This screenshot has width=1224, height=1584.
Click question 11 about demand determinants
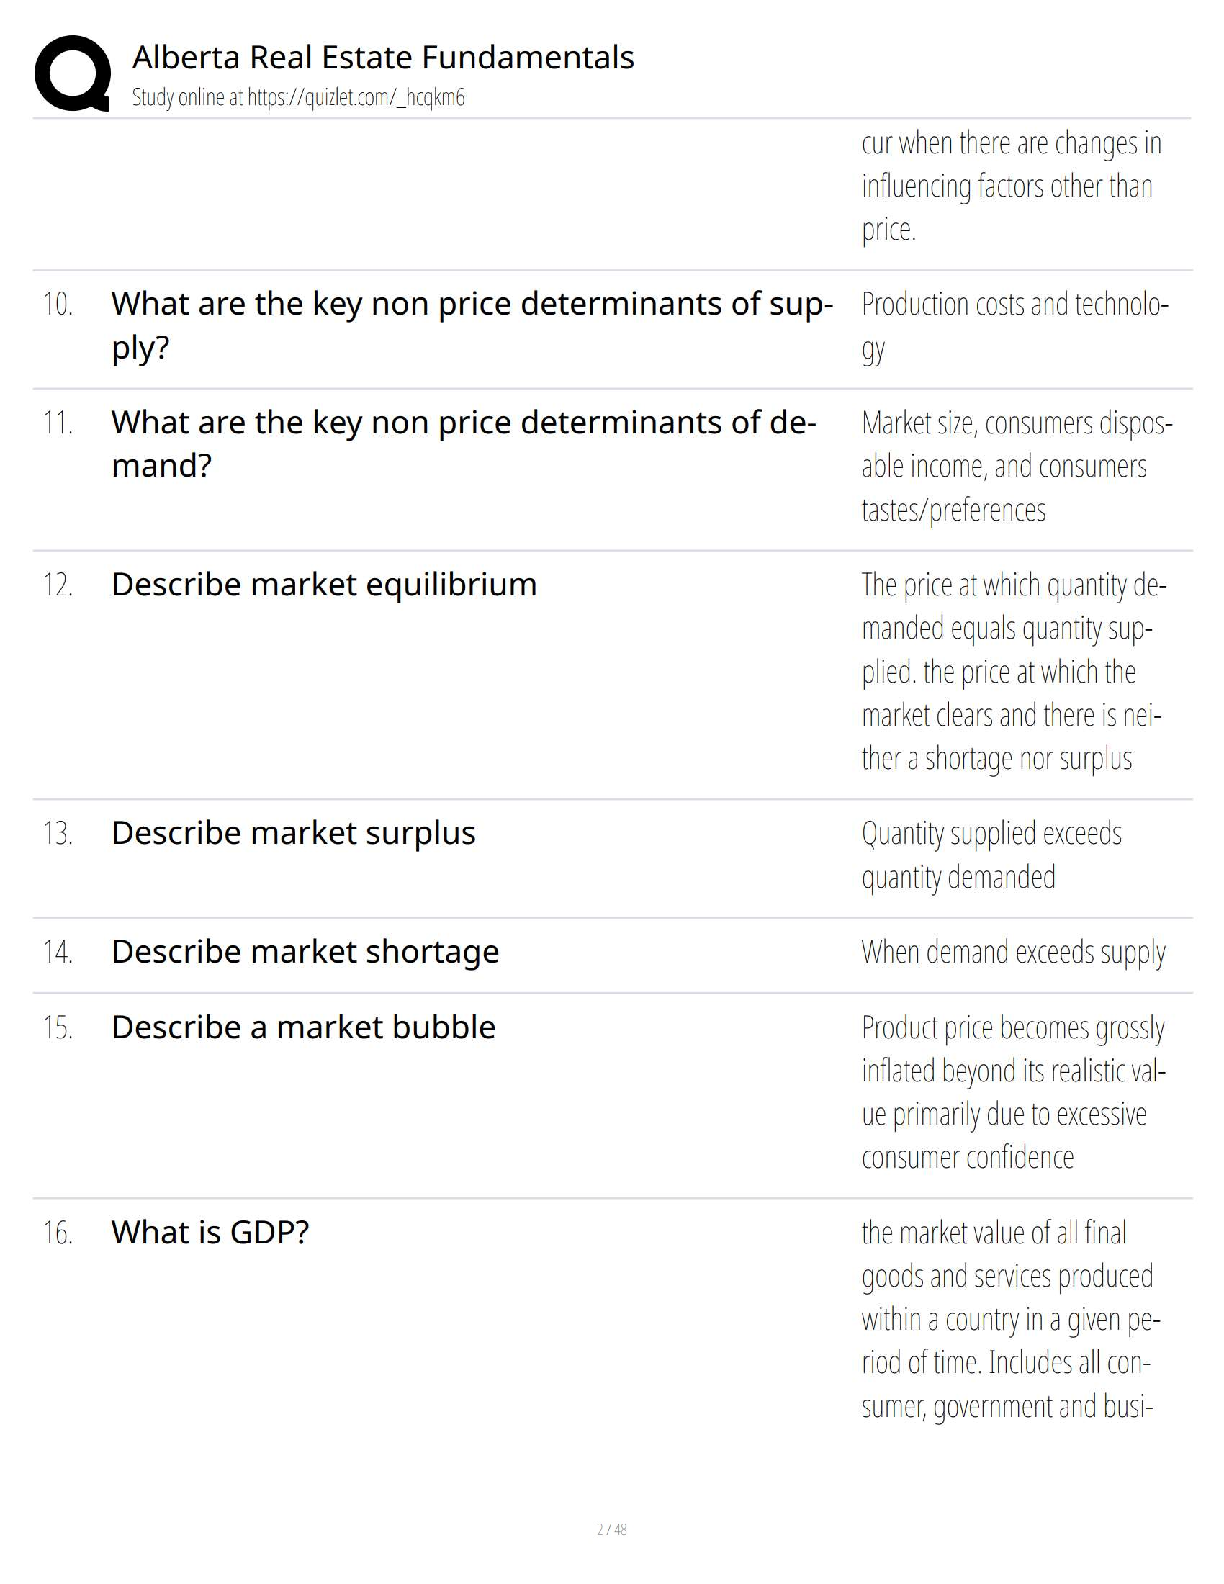click(464, 444)
